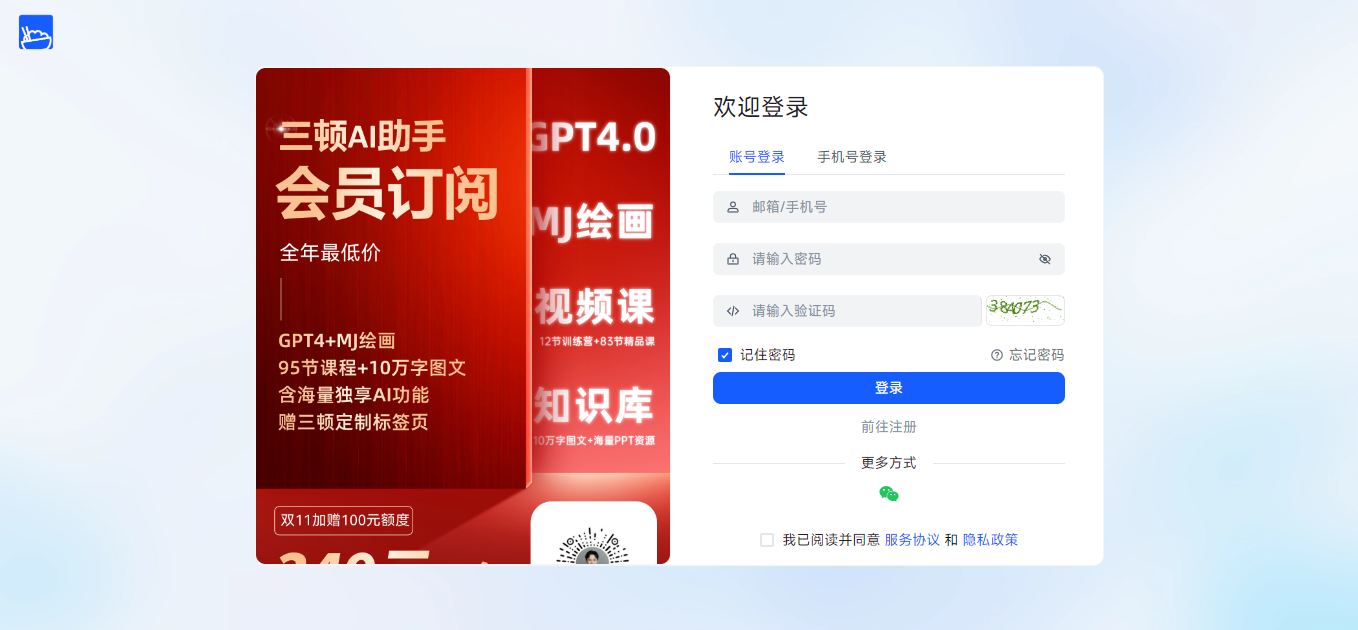Click the 会员订阅 banner headline

[387, 194]
